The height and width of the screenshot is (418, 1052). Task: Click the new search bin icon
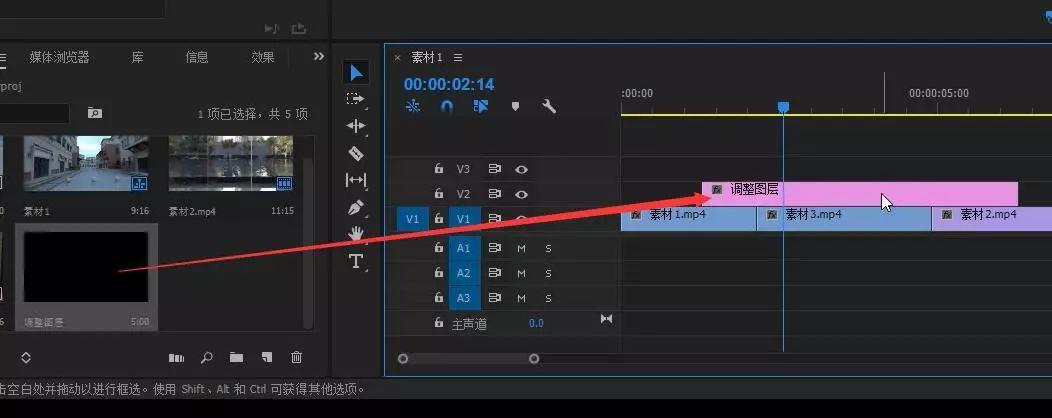click(x=95, y=113)
